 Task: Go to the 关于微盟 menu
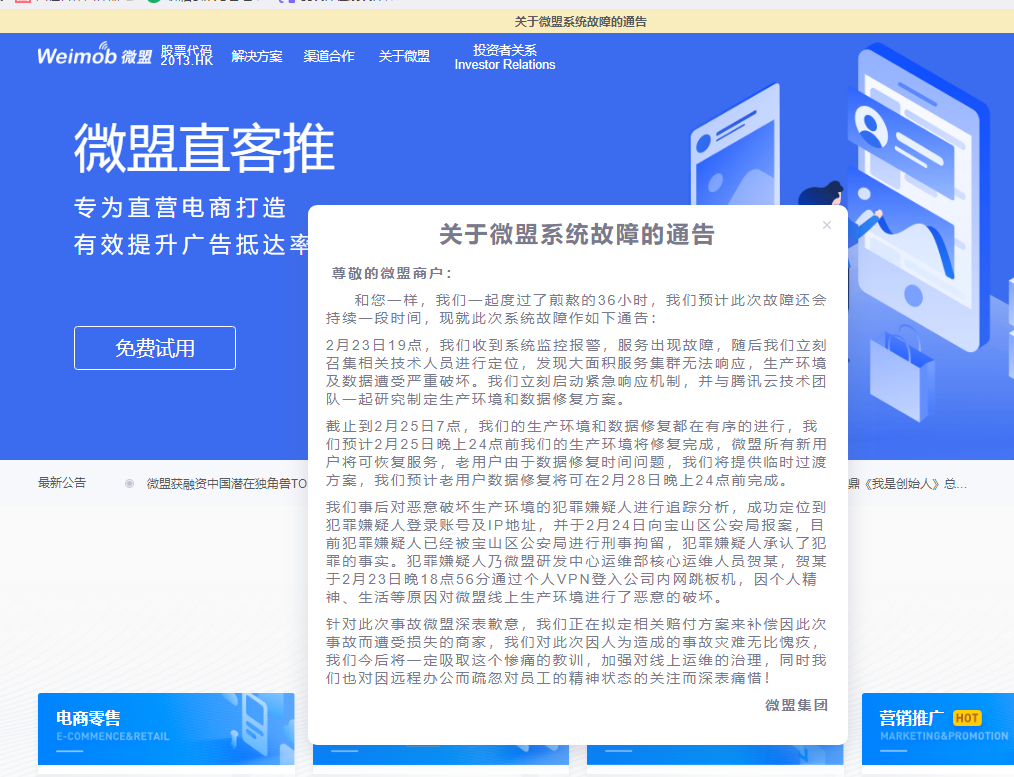[x=404, y=56]
